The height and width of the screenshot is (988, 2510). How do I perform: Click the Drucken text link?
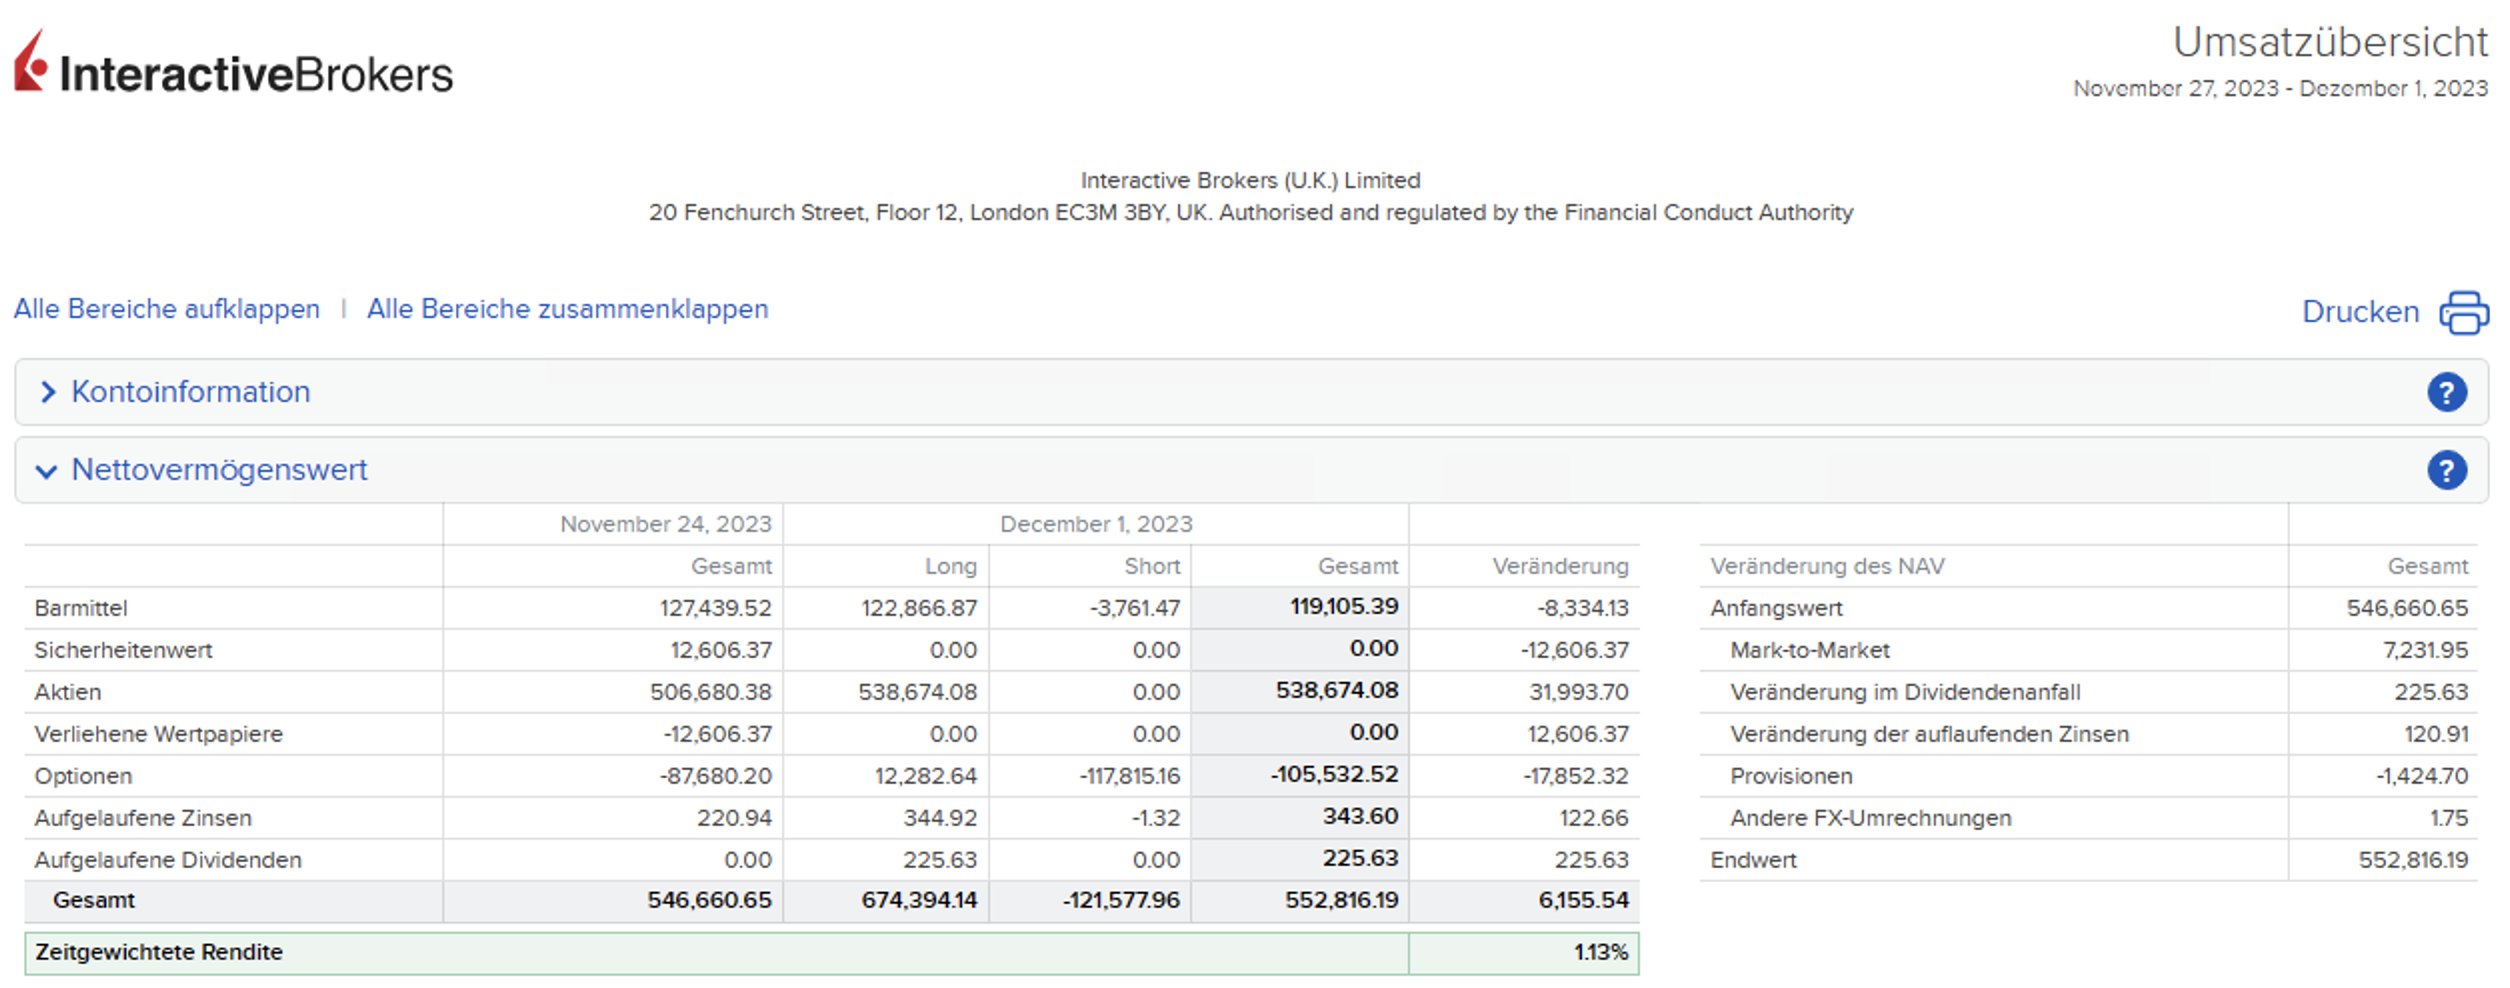(x=2359, y=312)
